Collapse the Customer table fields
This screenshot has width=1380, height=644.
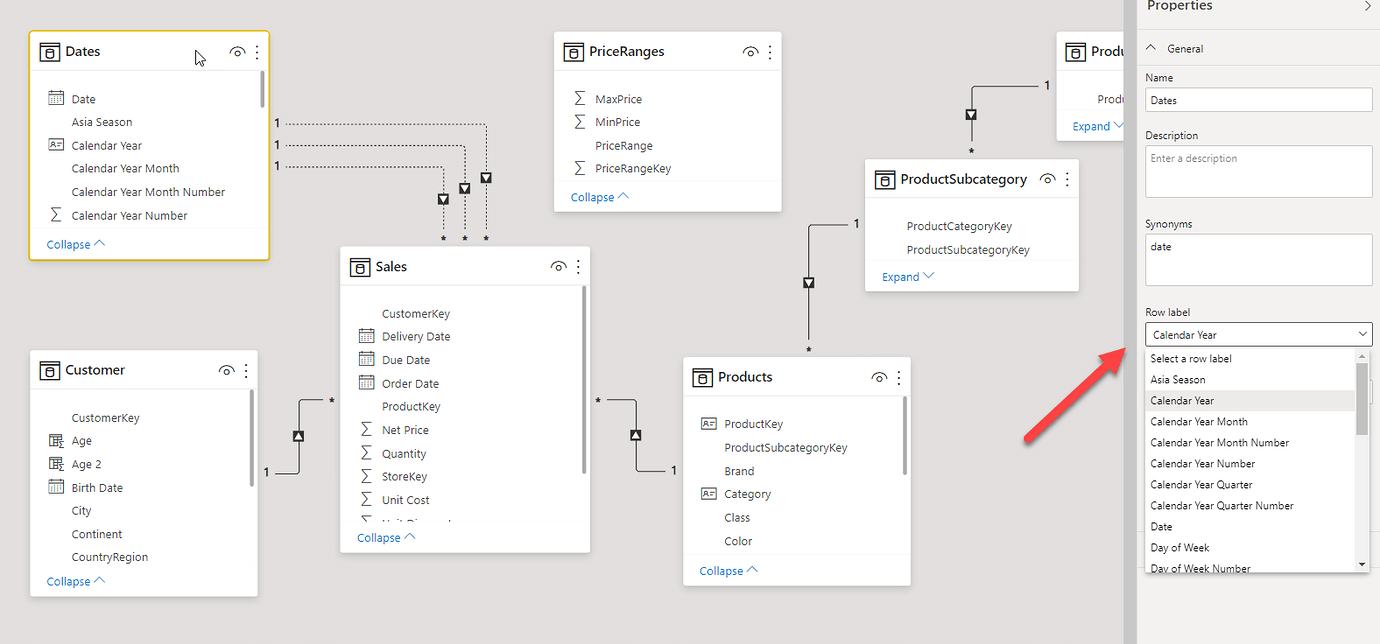(68, 580)
